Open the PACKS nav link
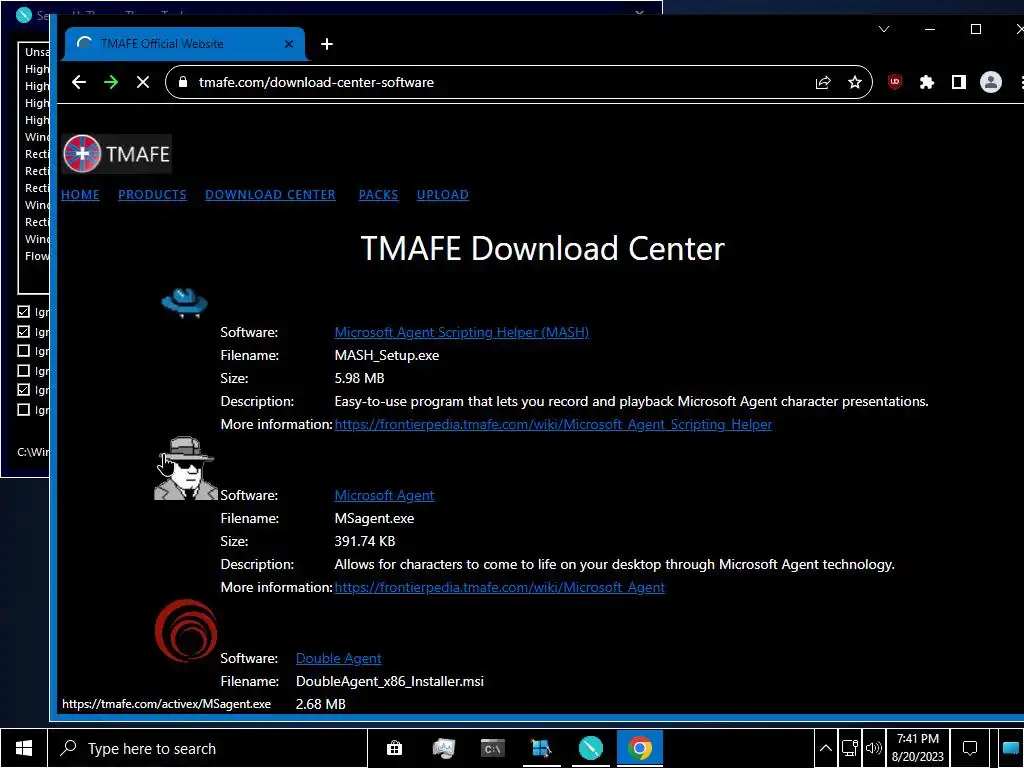The image size is (1024, 768). (x=378, y=195)
